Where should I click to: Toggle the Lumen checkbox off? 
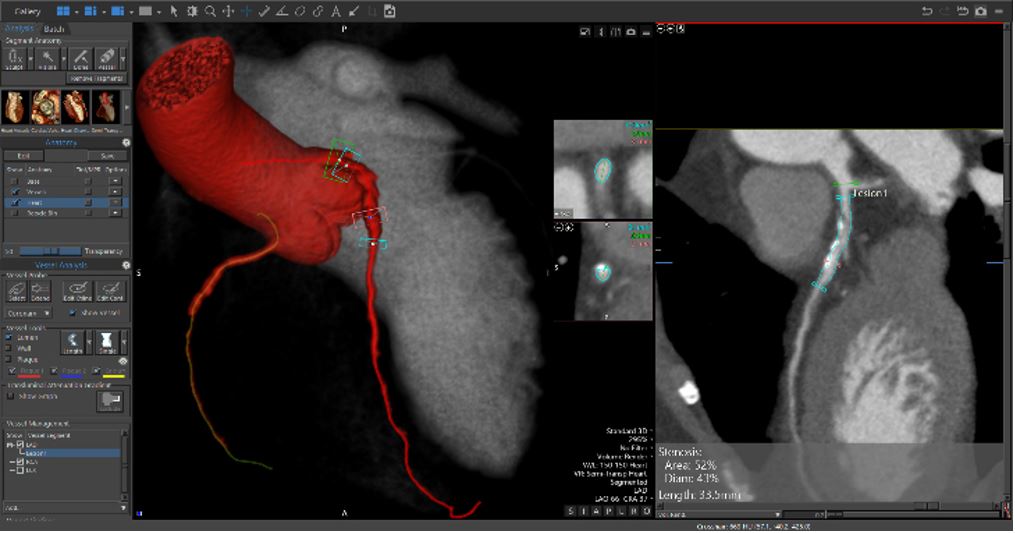10,337
